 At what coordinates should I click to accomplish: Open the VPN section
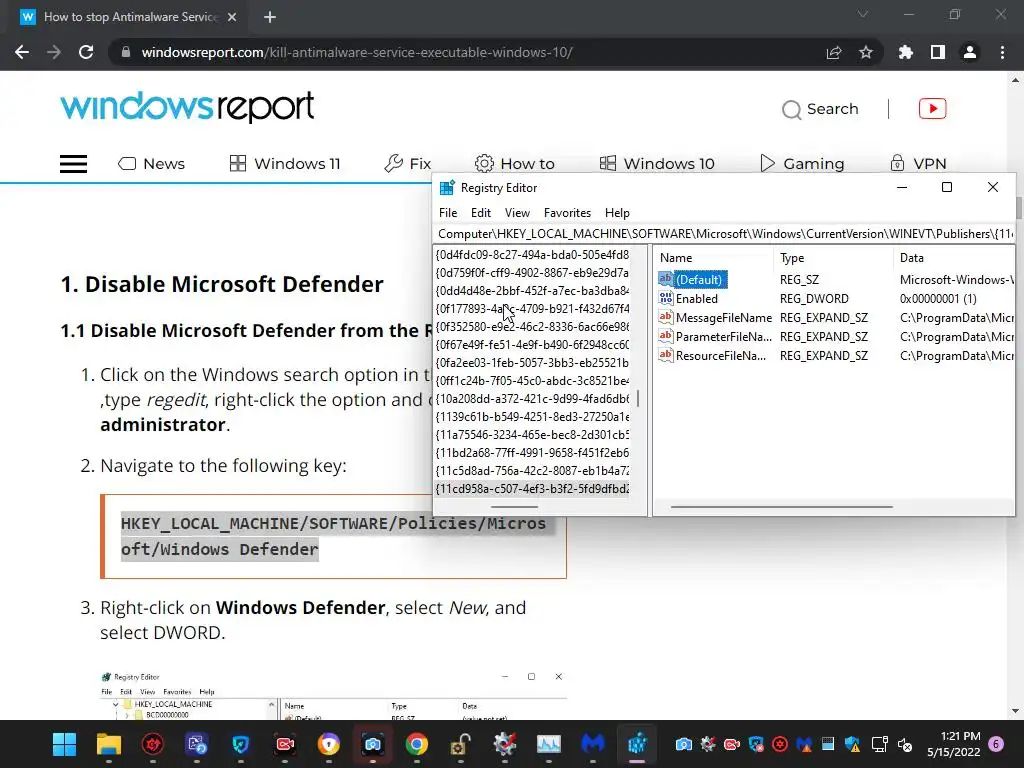pos(918,163)
